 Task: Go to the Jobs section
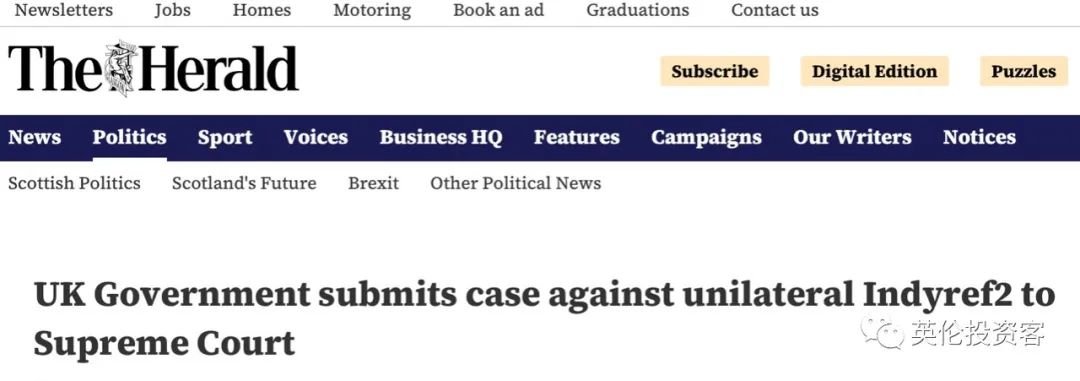[x=172, y=10]
